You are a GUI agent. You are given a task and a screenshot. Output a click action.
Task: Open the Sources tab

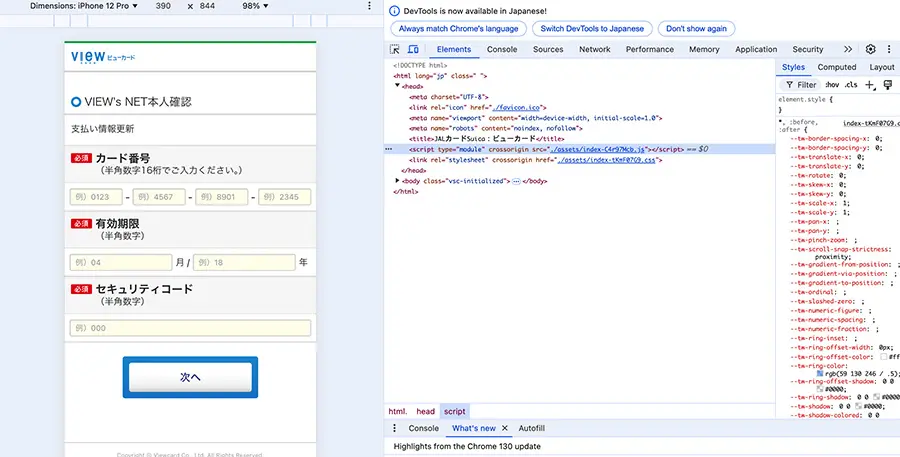tap(548, 49)
